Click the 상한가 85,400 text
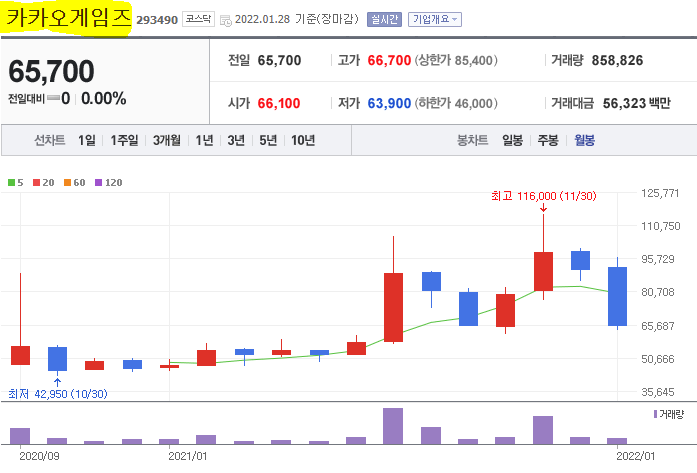 [456, 60]
